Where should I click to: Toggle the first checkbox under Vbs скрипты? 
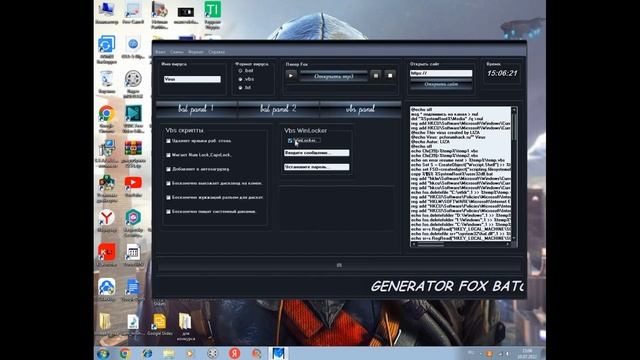168,141
